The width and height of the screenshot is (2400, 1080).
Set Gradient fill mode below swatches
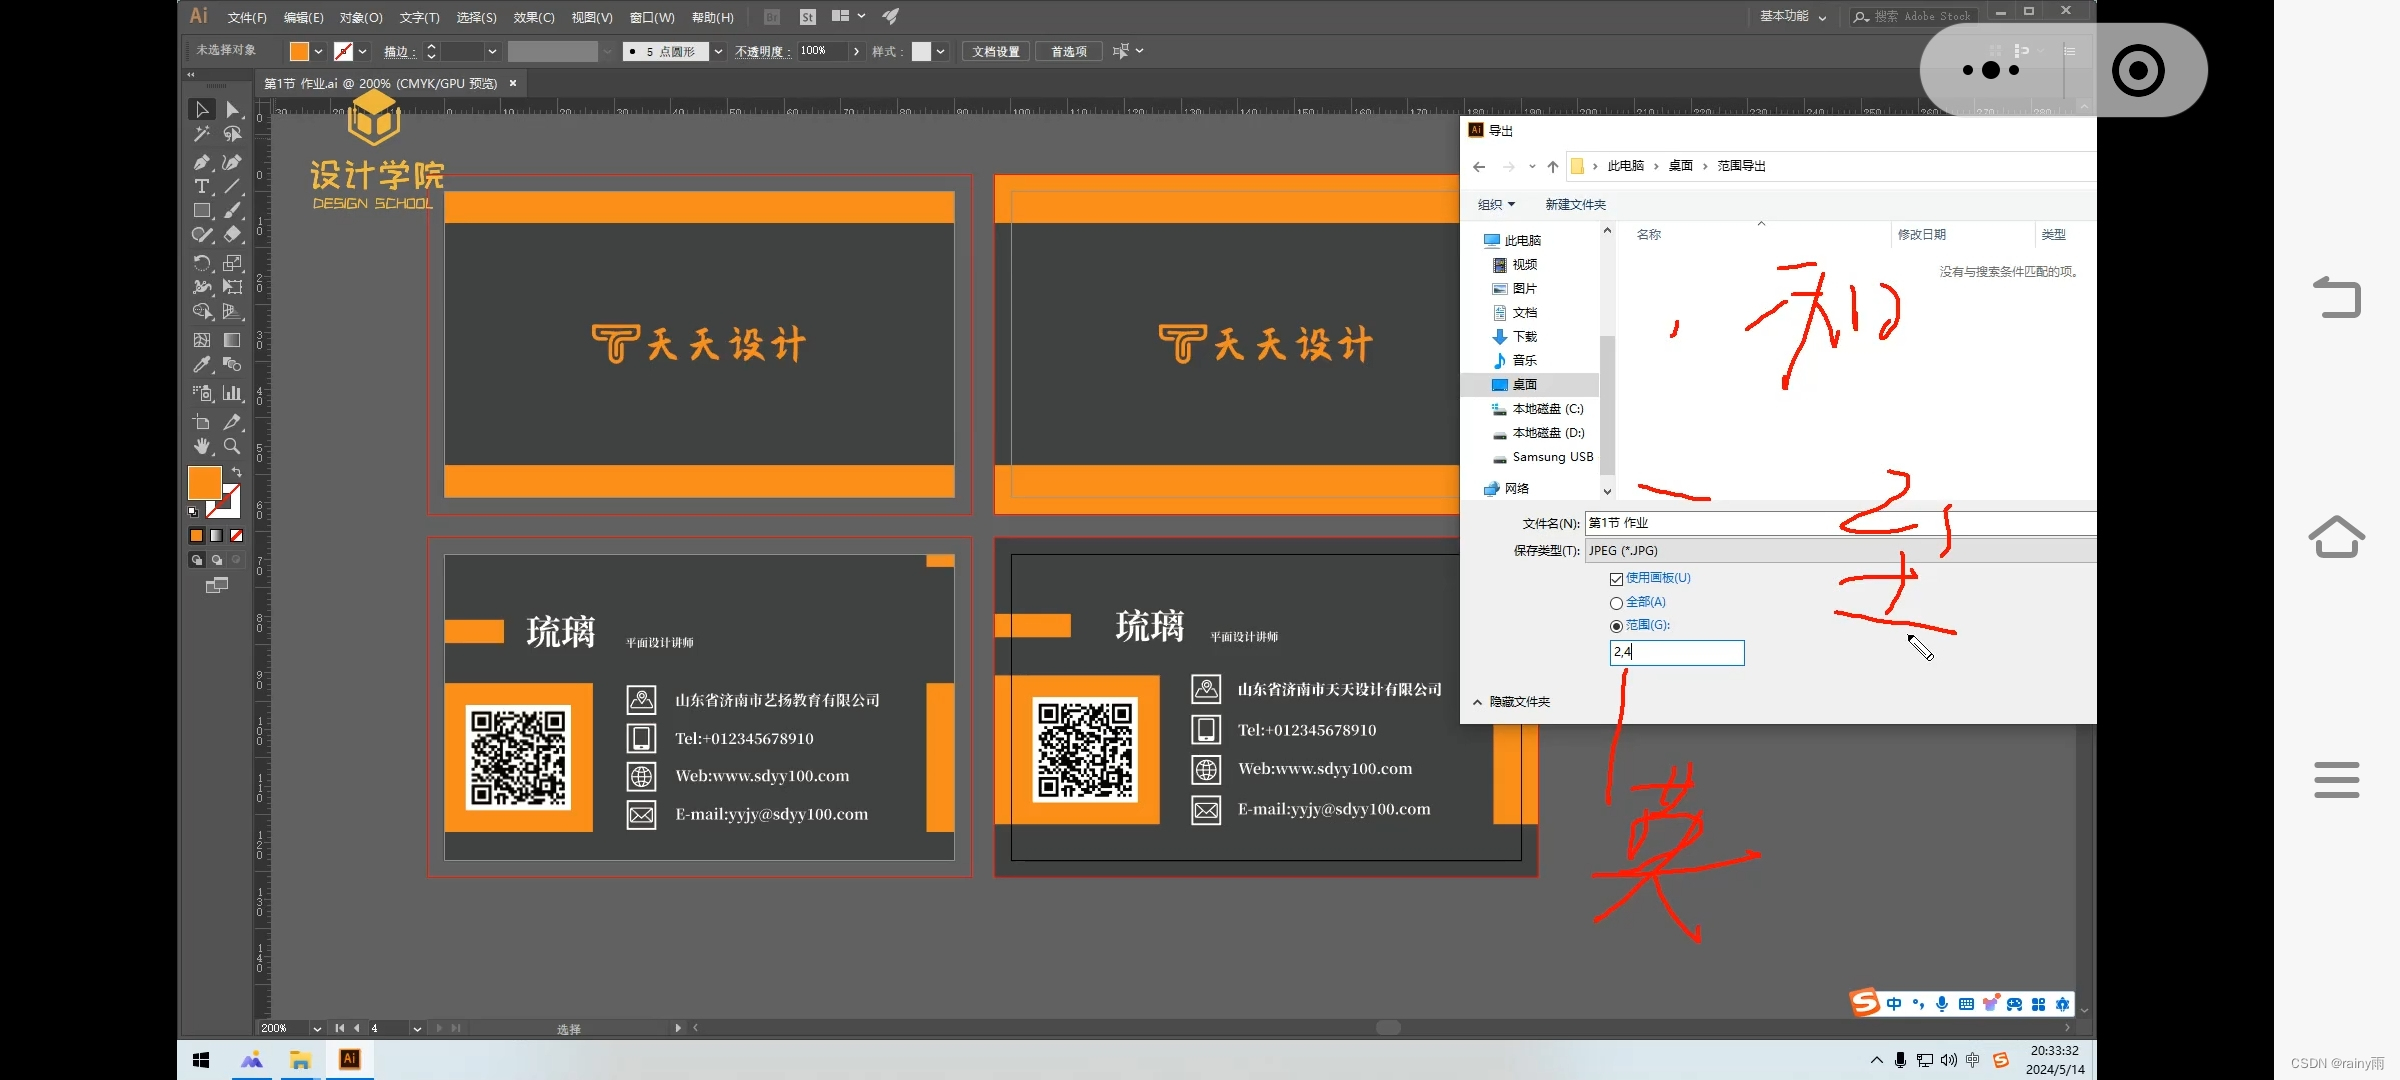216,536
